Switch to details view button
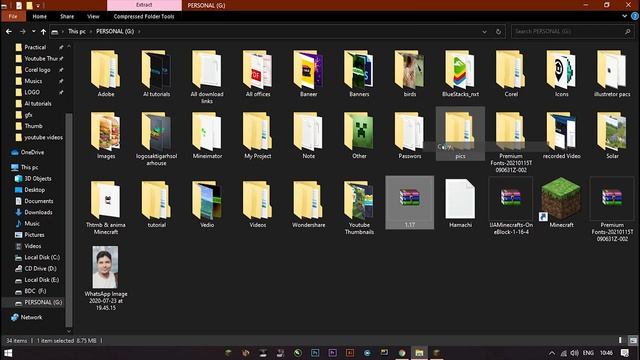This screenshot has height=360, width=640. (x=620, y=340)
